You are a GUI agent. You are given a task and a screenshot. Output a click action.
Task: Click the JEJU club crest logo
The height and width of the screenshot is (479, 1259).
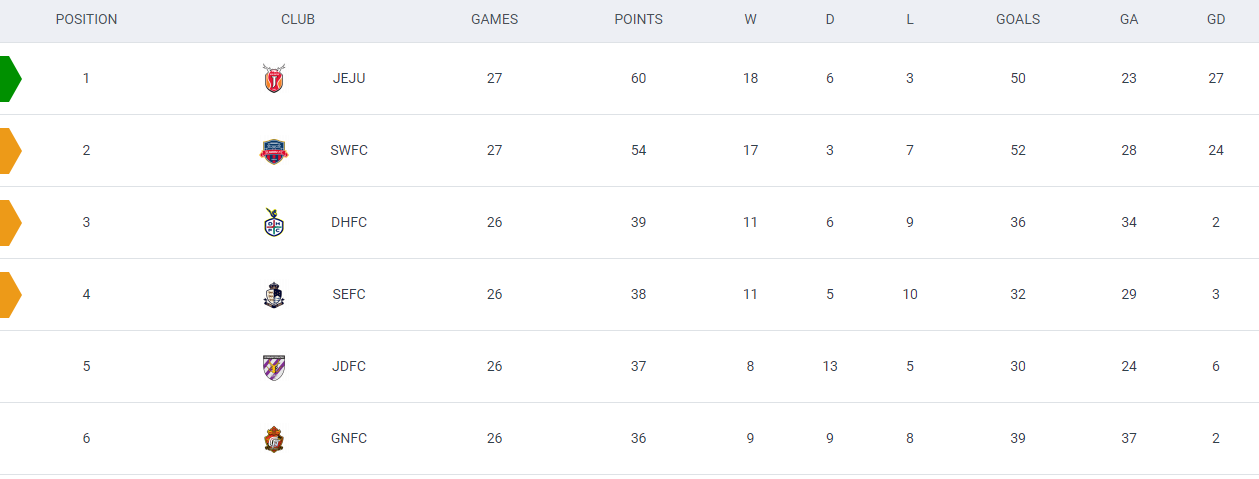273,78
